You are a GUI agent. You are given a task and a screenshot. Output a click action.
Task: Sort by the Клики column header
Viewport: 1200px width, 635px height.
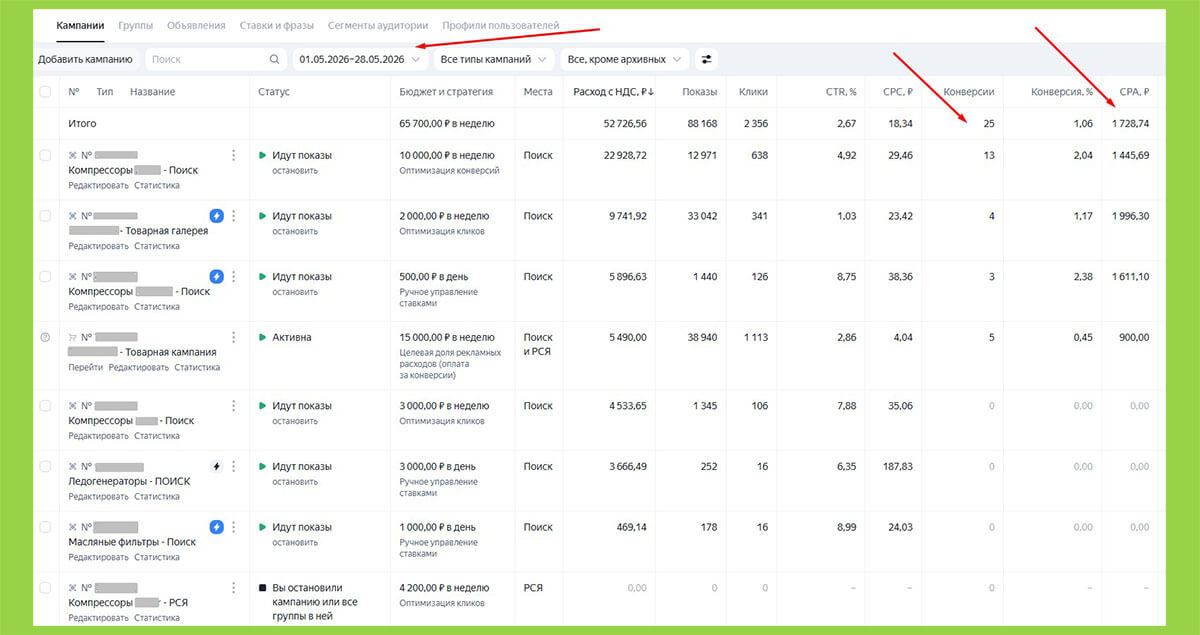(752, 92)
